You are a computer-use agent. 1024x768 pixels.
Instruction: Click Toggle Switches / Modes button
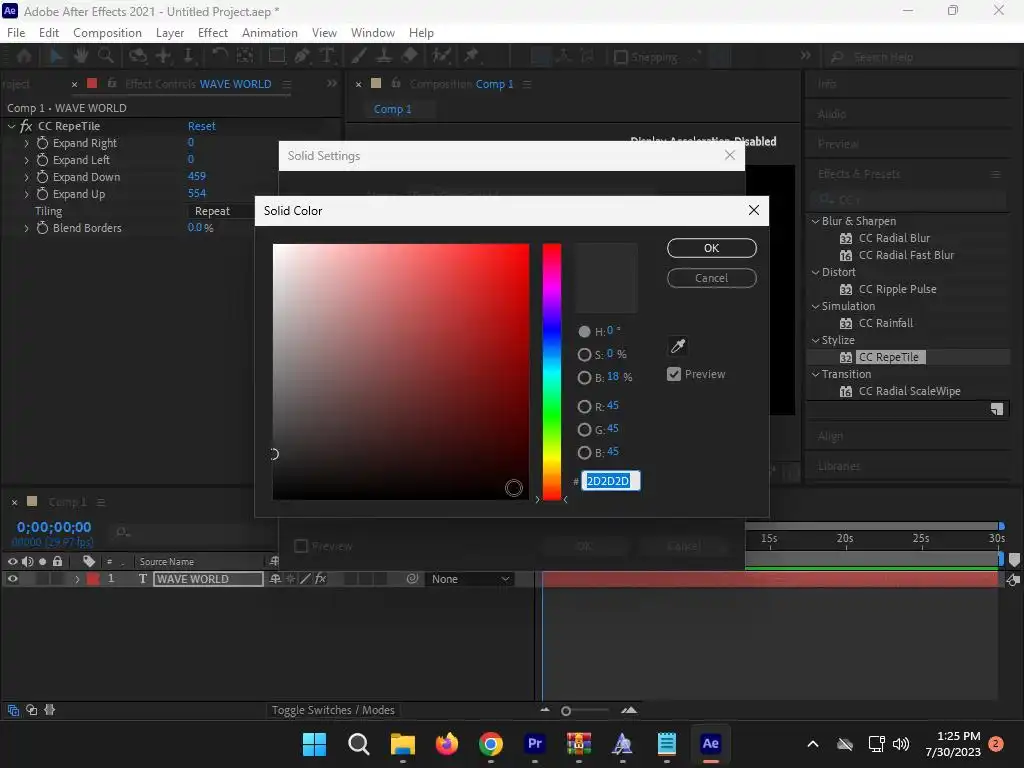click(x=333, y=710)
